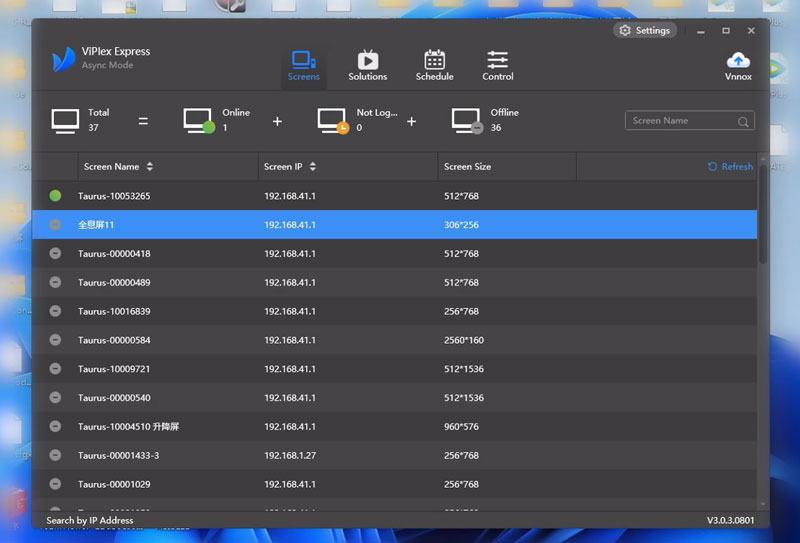This screenshot has height=543, width=800.
Task: Select the Taurus-00000584 row
Action: click(394, 340)
